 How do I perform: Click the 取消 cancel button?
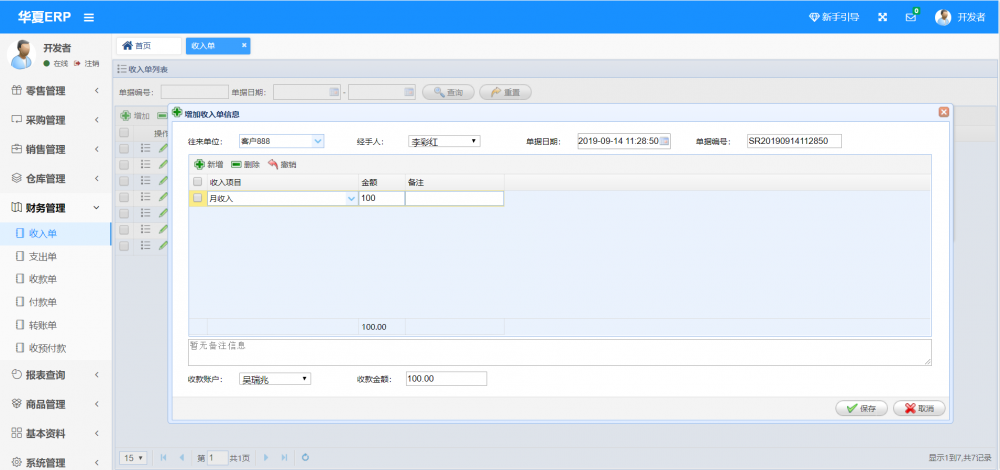point(919,409)
